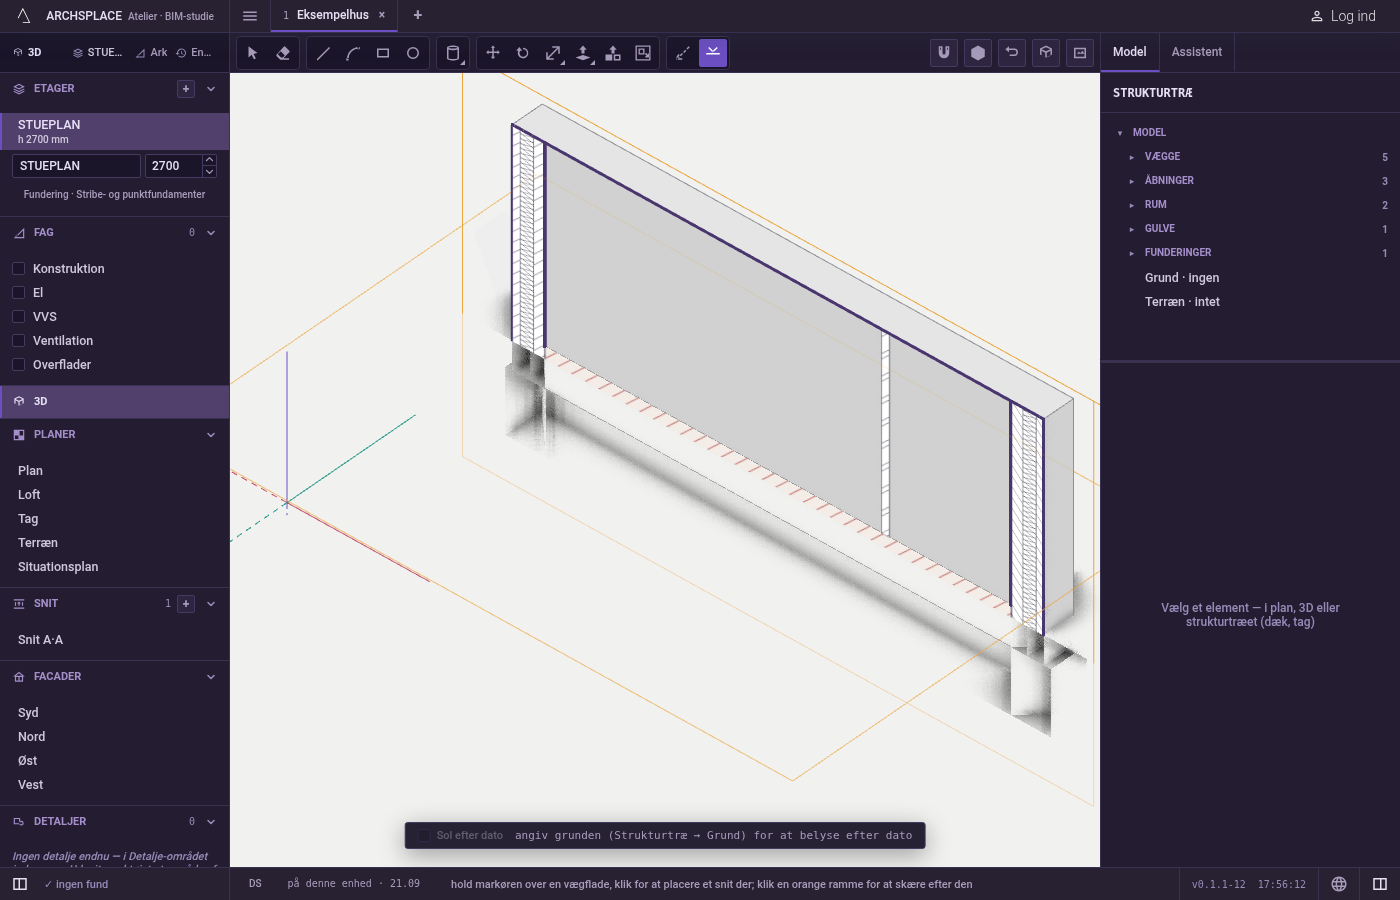Pick the straight line drawing tool
Image resolution: width=1400 pixels, height=900 pixels.
tap(323, 53)
